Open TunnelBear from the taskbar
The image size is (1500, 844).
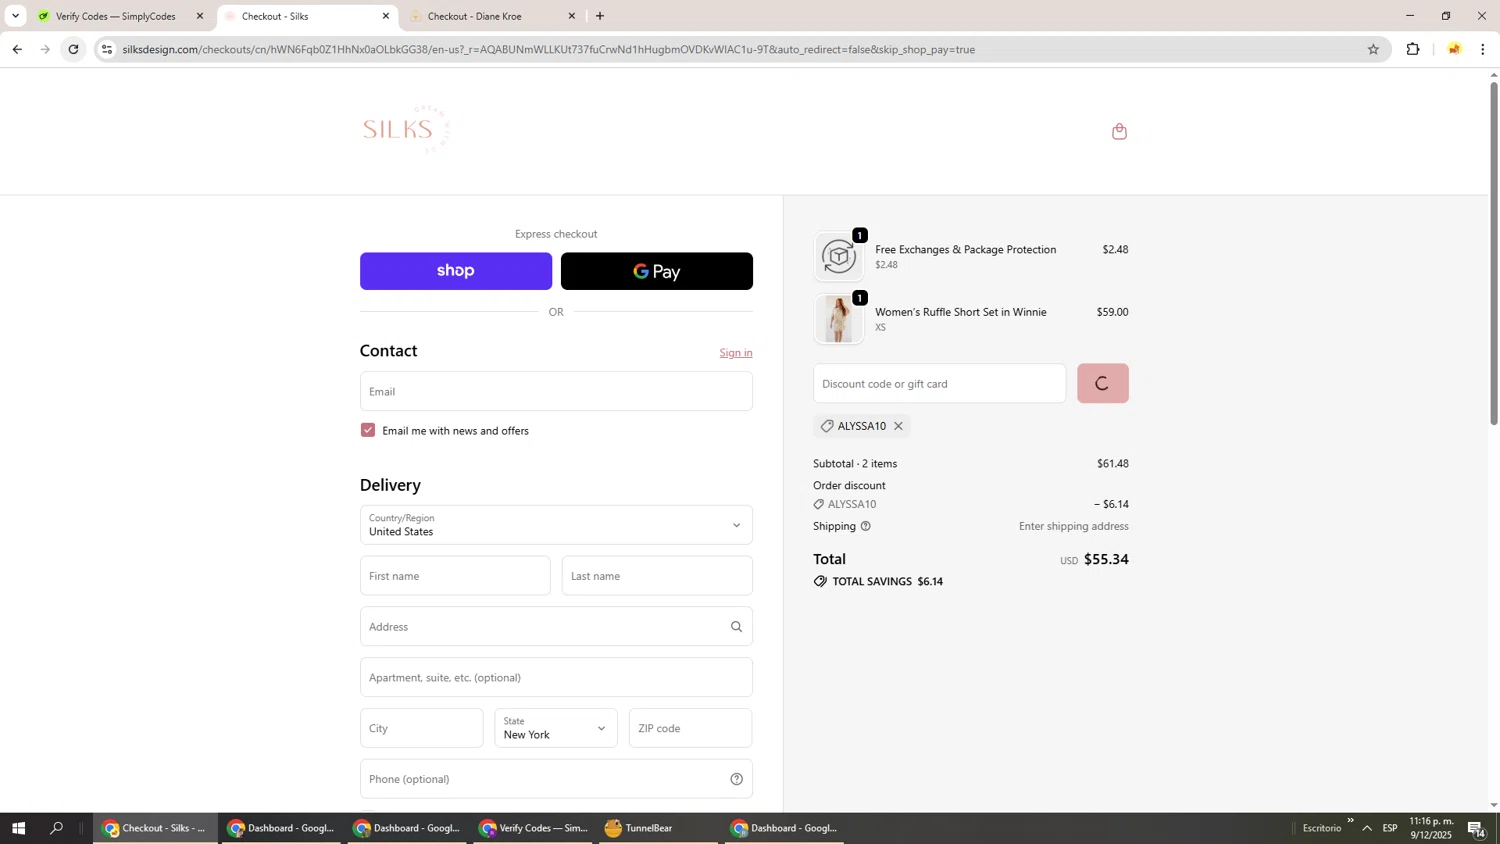click(x=656, y=828)
